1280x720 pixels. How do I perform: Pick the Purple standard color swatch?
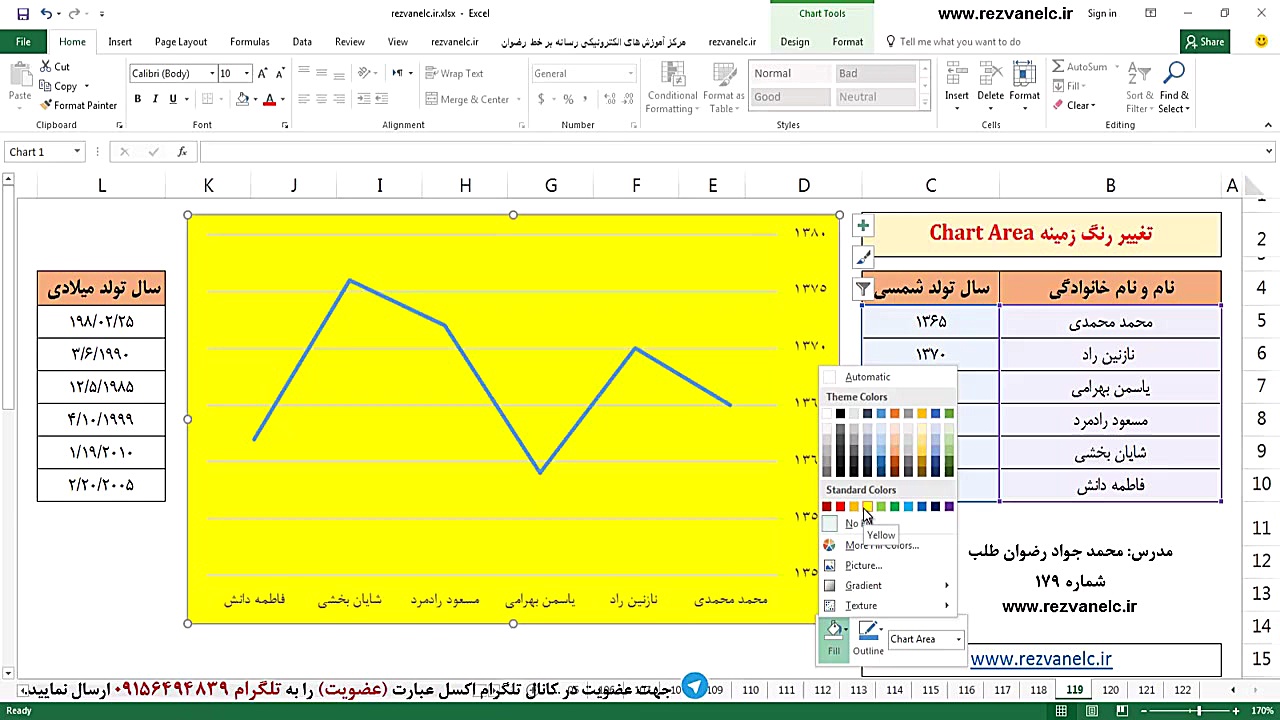pos(949,507)
